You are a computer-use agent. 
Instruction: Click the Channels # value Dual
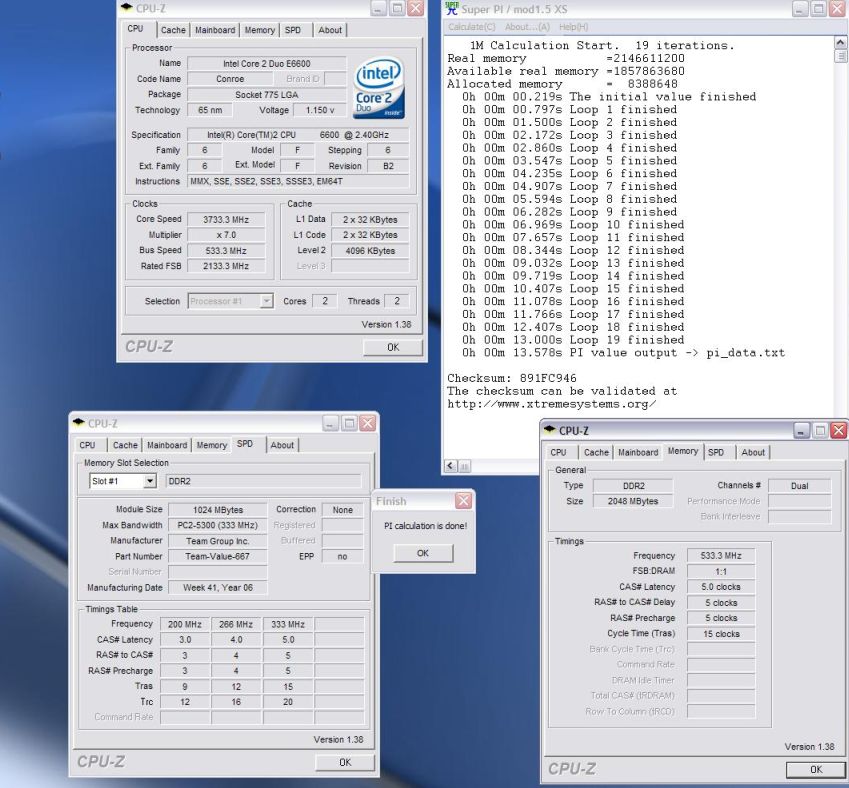(799, 486)
